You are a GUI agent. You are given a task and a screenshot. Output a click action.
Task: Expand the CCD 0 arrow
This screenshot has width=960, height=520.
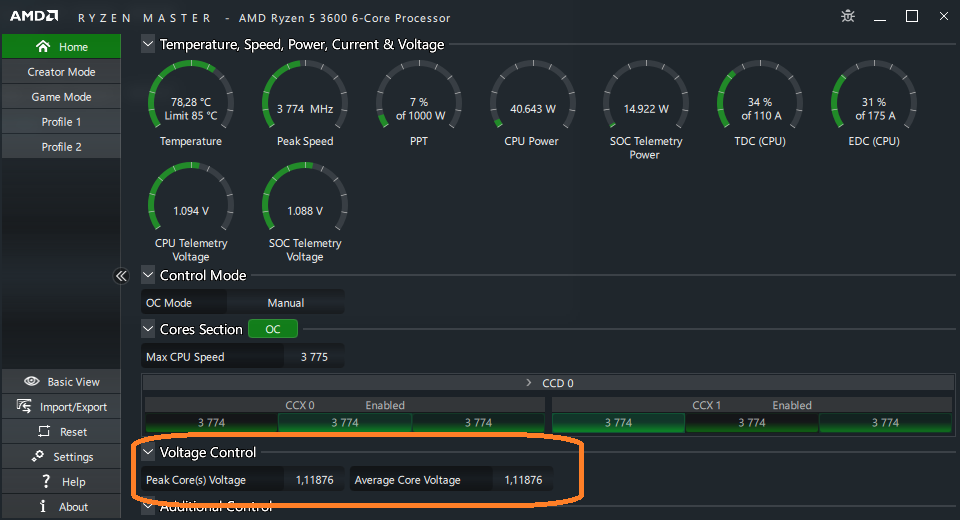click(x=528, y=383)
